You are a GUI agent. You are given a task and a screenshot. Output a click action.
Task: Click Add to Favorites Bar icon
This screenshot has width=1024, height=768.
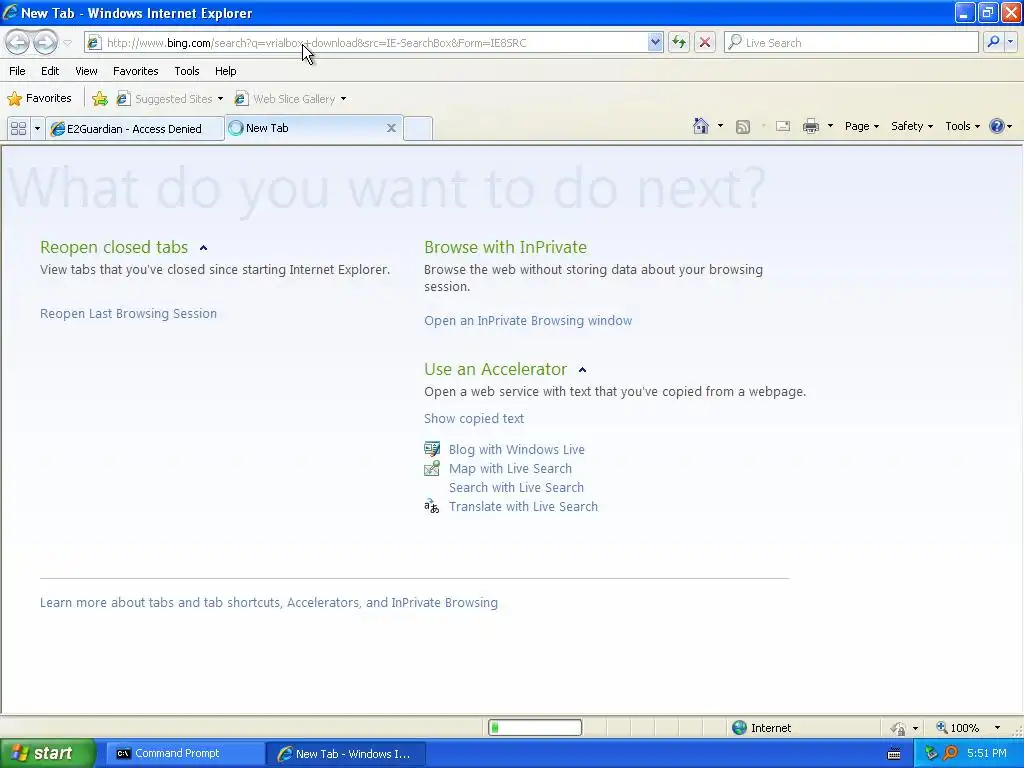coord(100,99)
